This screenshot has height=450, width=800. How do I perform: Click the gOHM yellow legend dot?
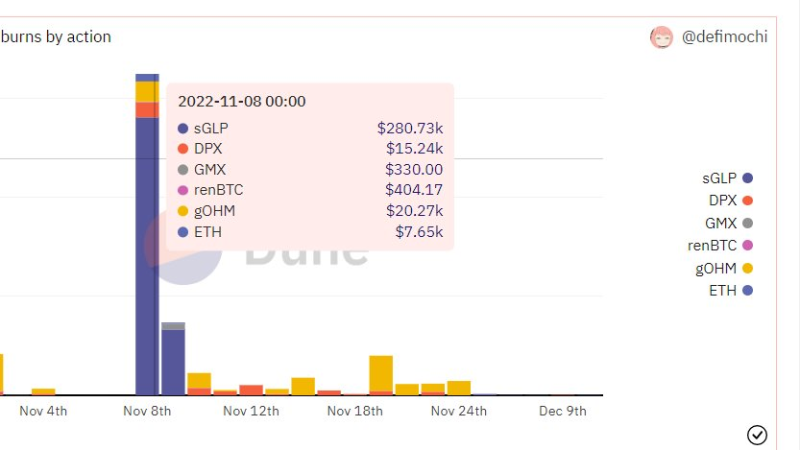747,268
